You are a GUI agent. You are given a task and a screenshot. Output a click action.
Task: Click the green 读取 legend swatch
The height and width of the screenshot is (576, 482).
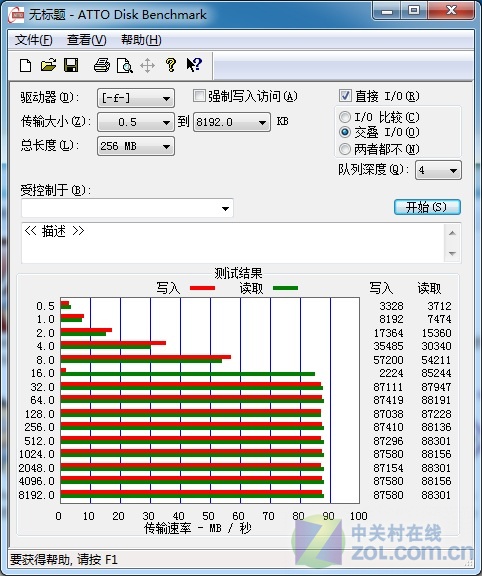tap(285, 288)
